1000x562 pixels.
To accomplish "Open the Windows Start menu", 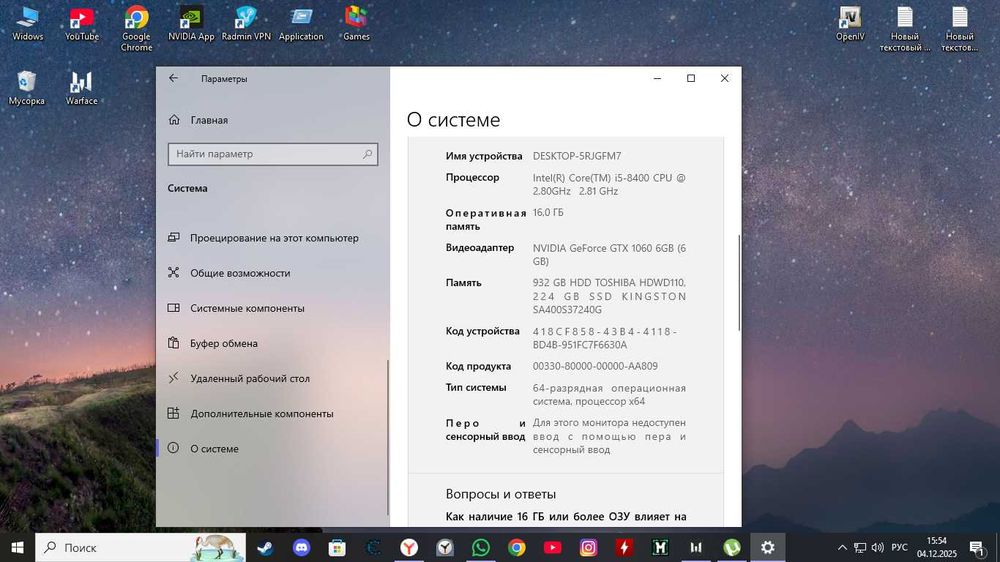I will [x=17, y=547].
